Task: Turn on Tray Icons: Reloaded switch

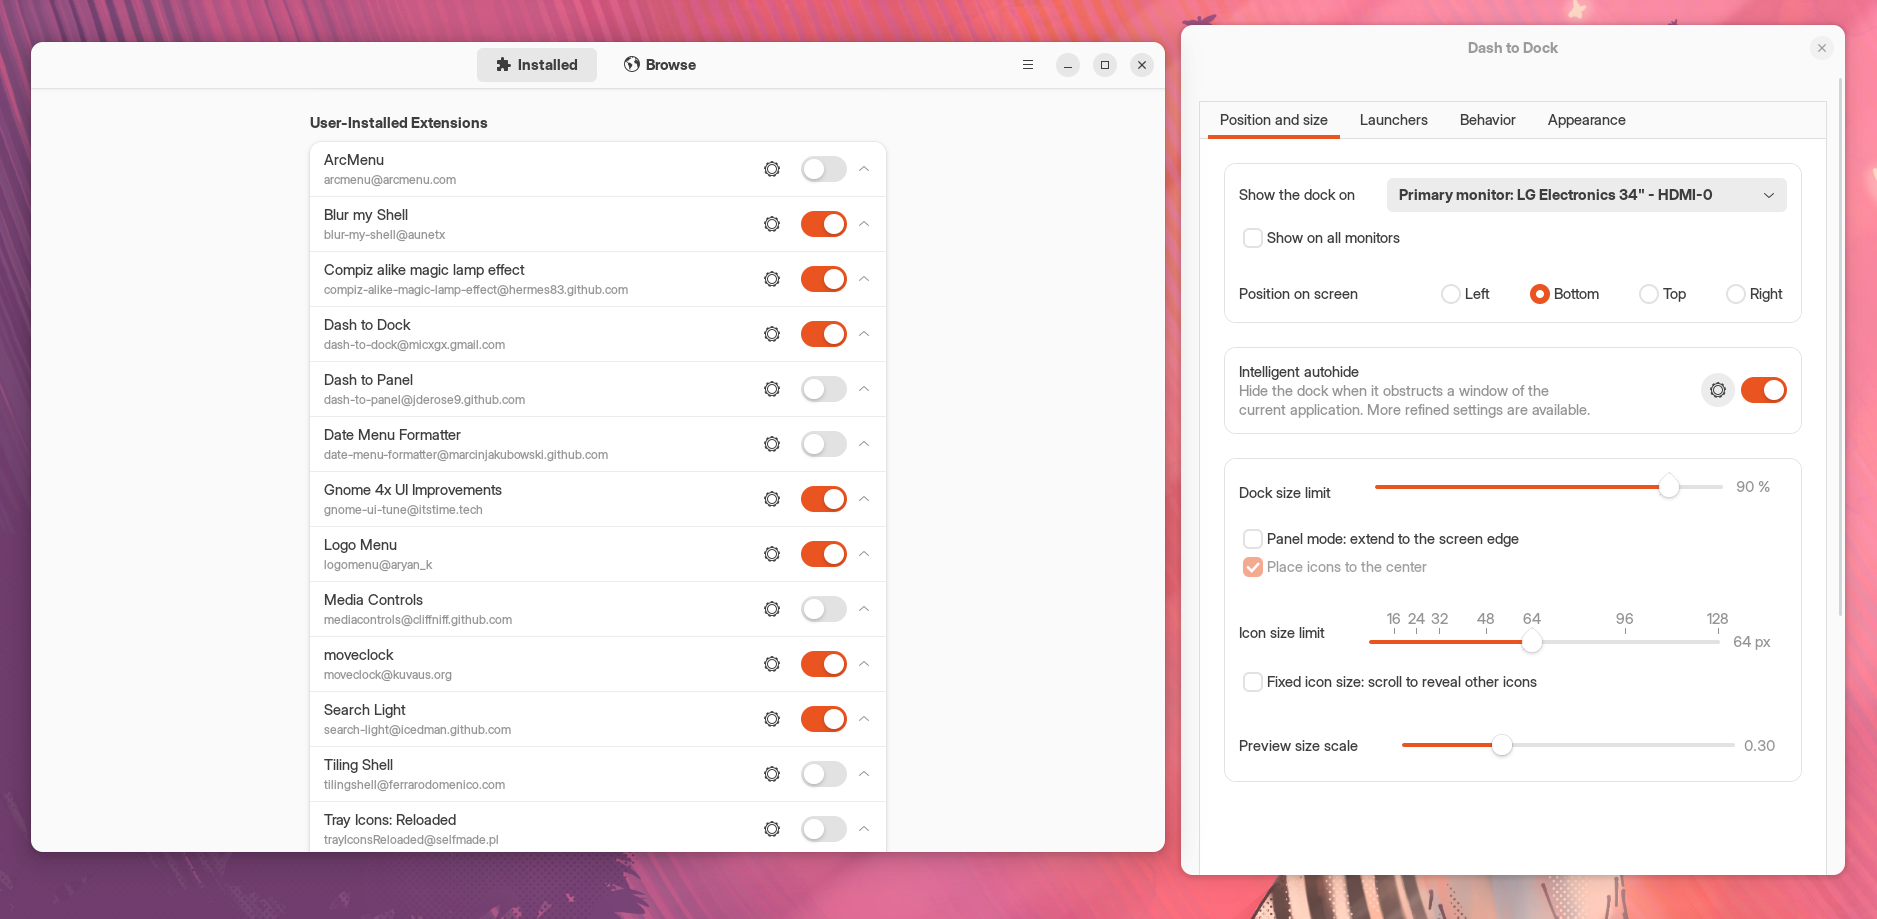Action: pyautogui.click(x=824, y=829)
